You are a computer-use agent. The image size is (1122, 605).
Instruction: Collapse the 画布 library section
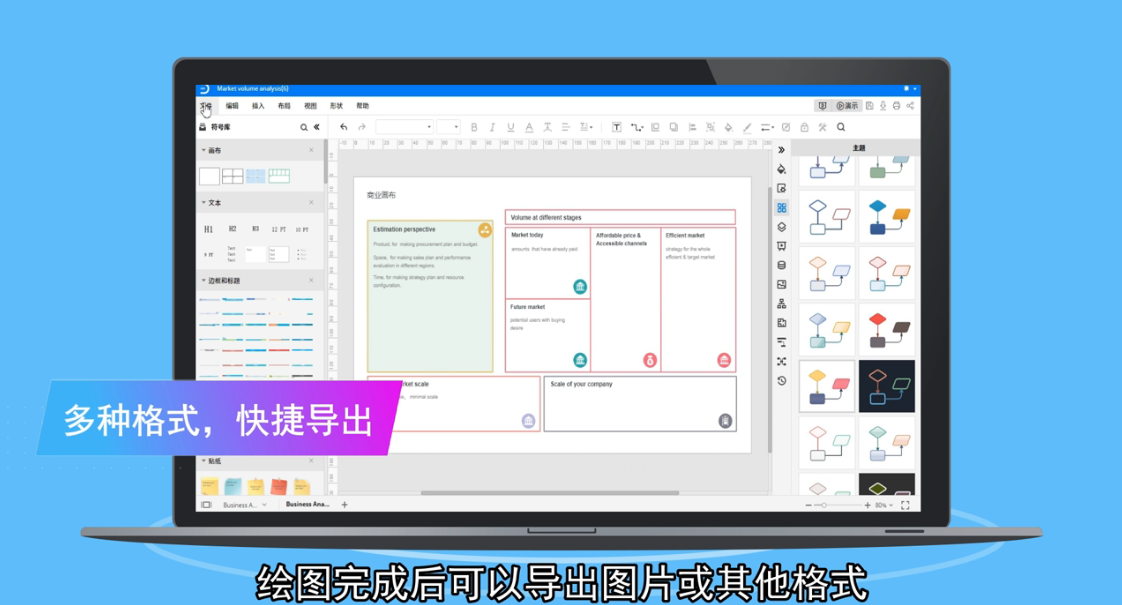(204, 150)
